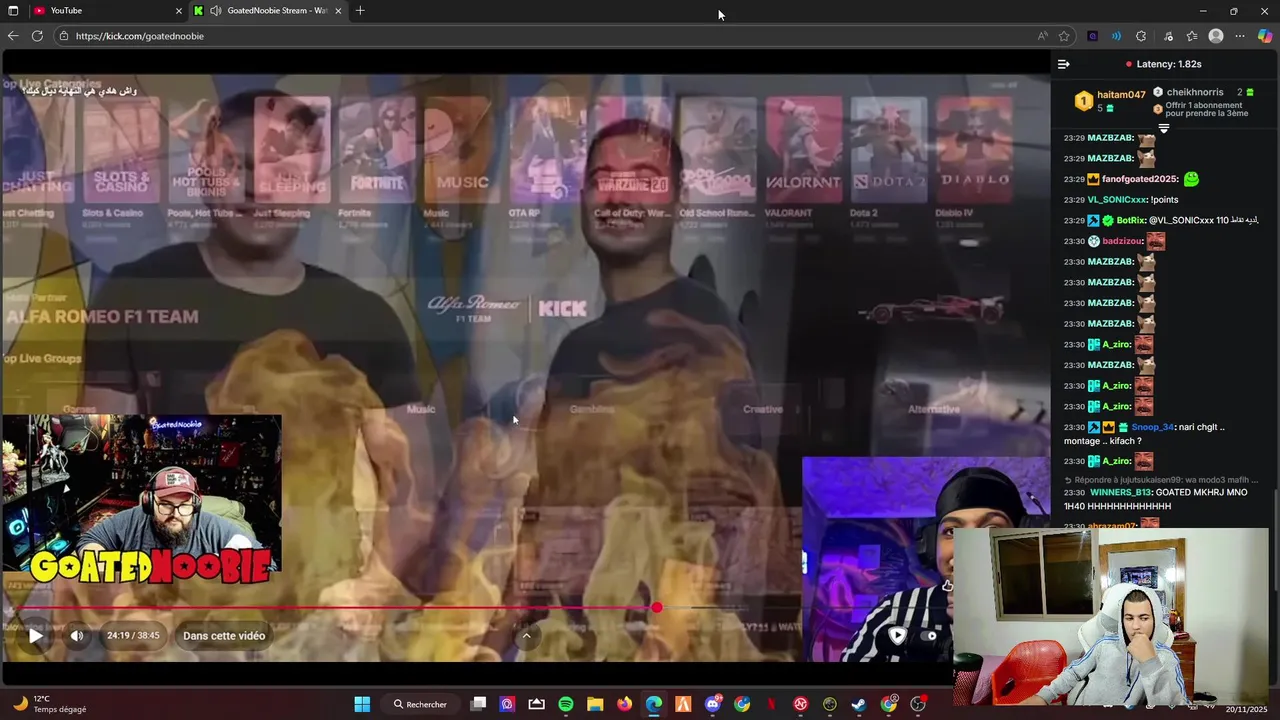Open Firefox from the taskbar
This screenshot has height=720, width=1280.
[x=625, y=704]
